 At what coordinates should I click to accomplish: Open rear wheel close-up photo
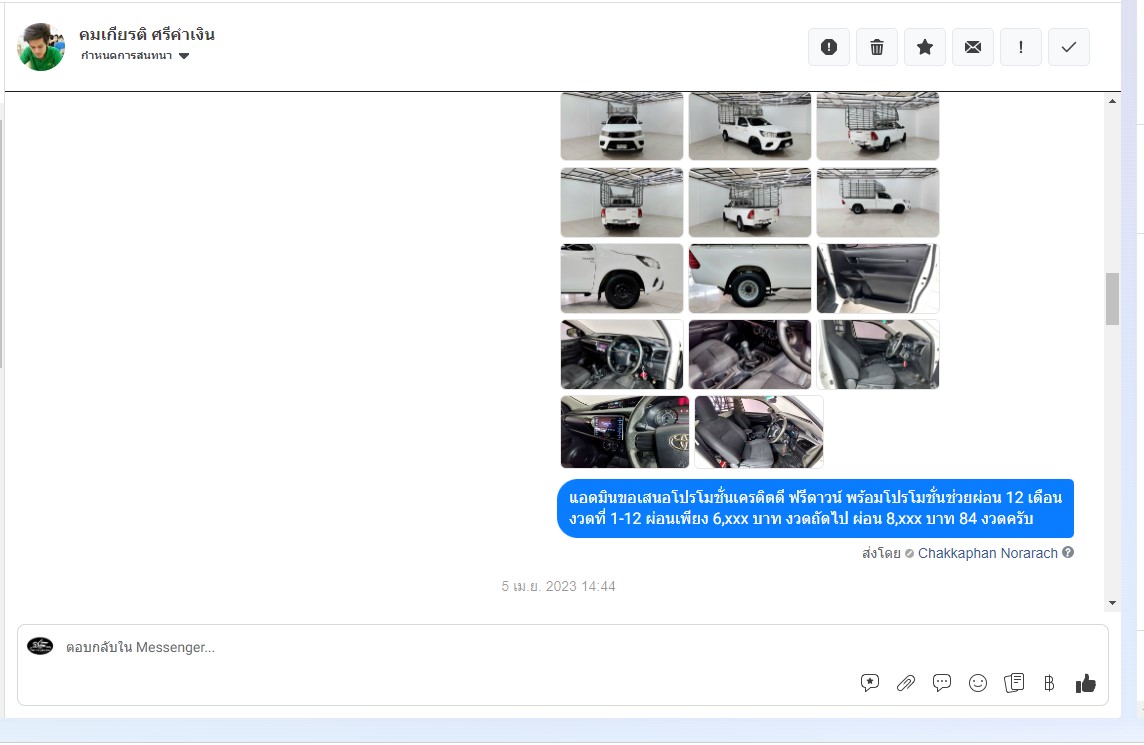[749, 278]
